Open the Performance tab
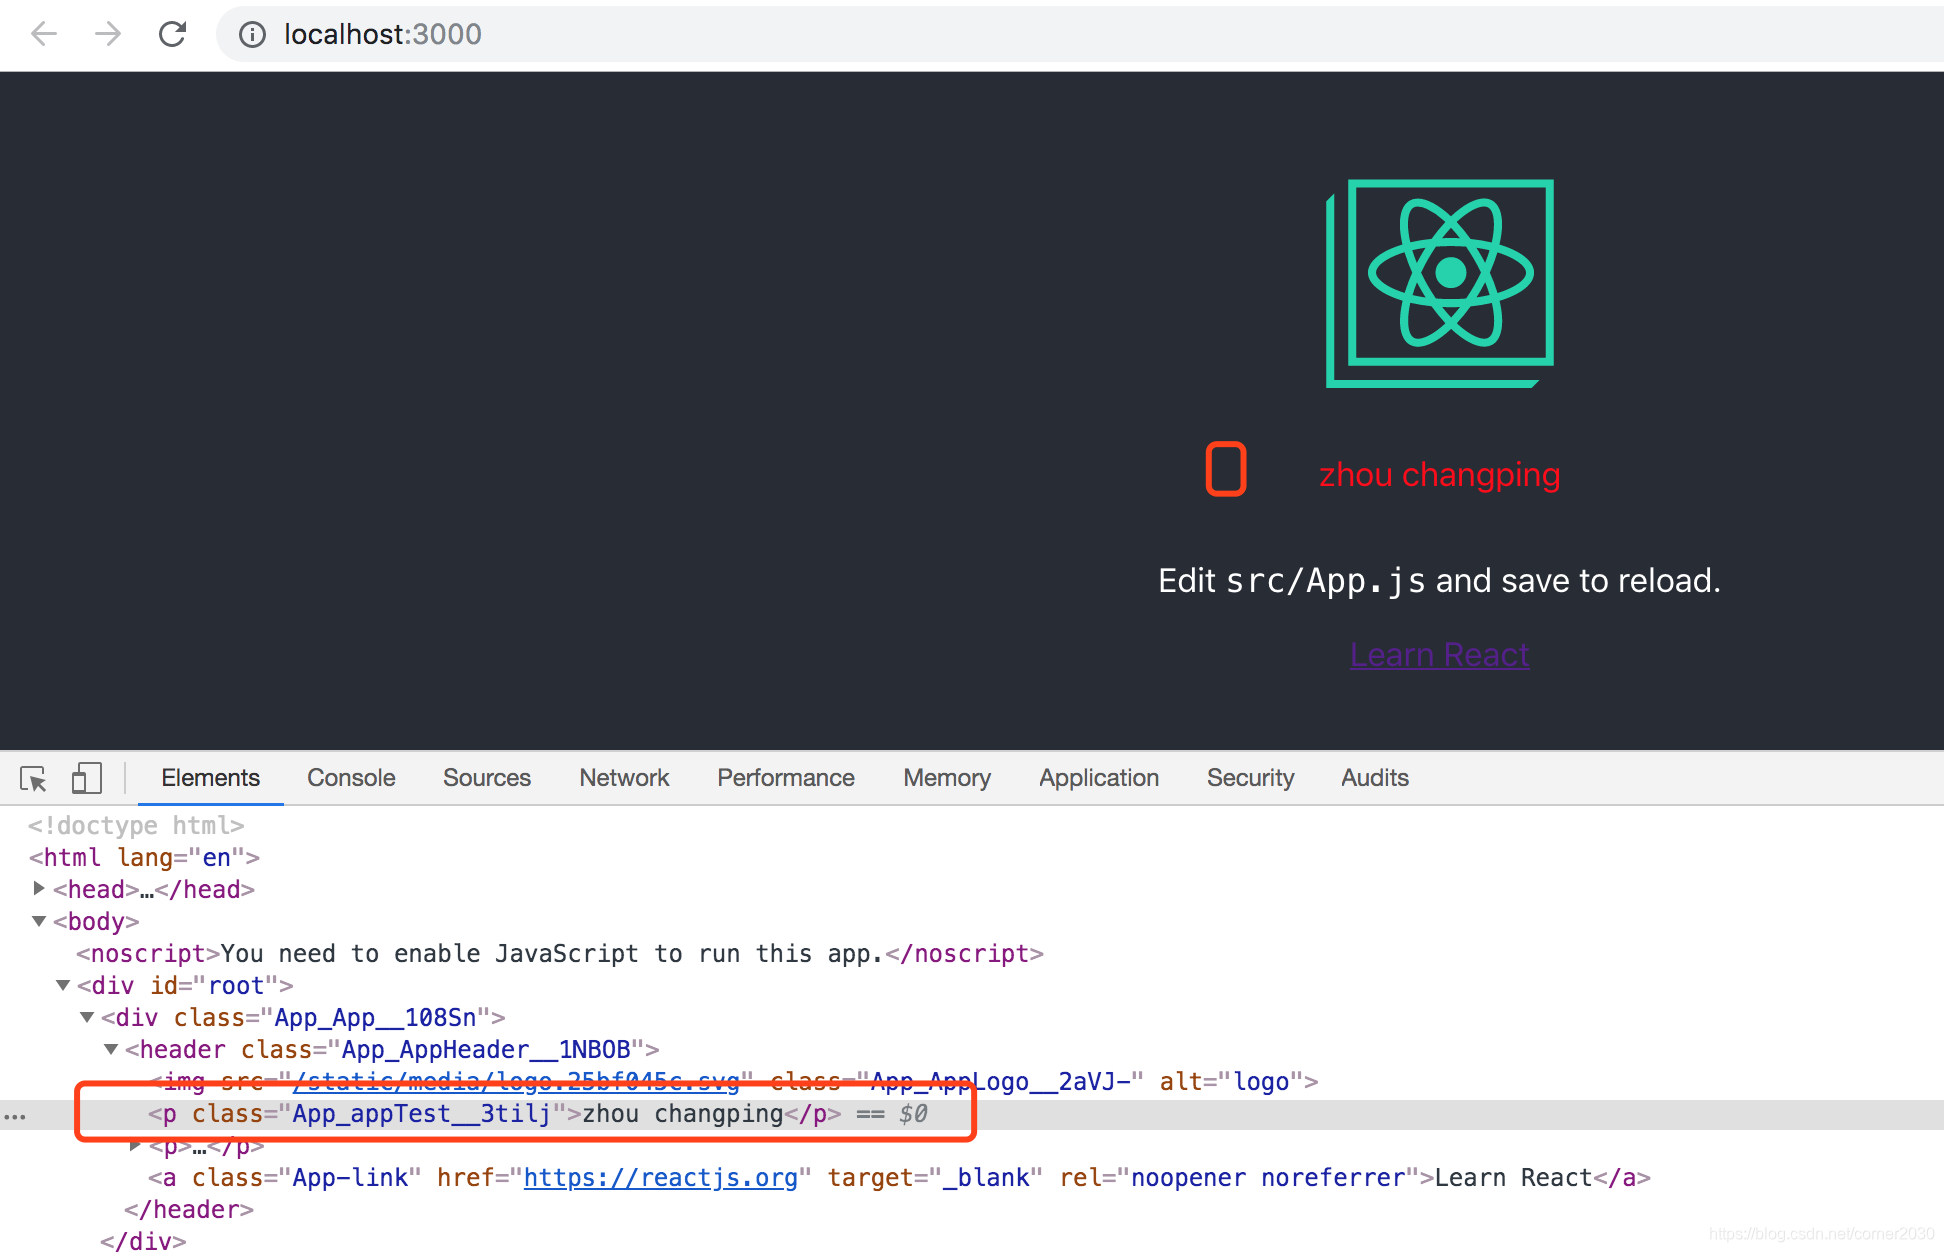Viewport: 1944px width, 1252px height. 786,778
